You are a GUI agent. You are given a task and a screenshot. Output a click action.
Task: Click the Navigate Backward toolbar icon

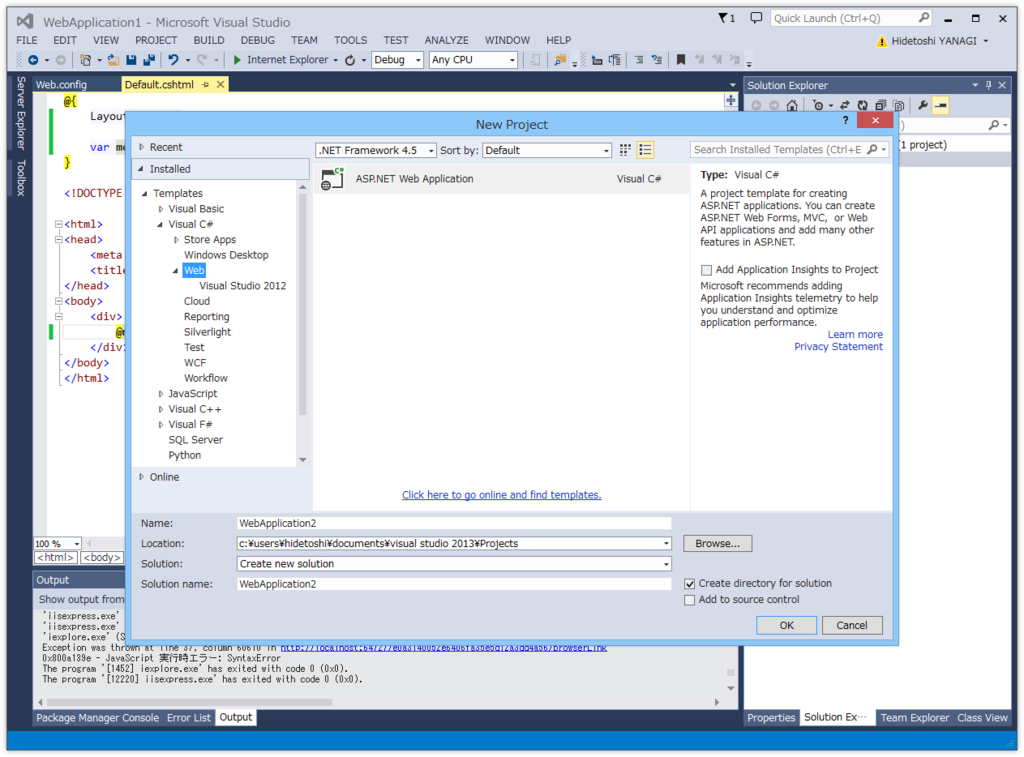[33, 59]
